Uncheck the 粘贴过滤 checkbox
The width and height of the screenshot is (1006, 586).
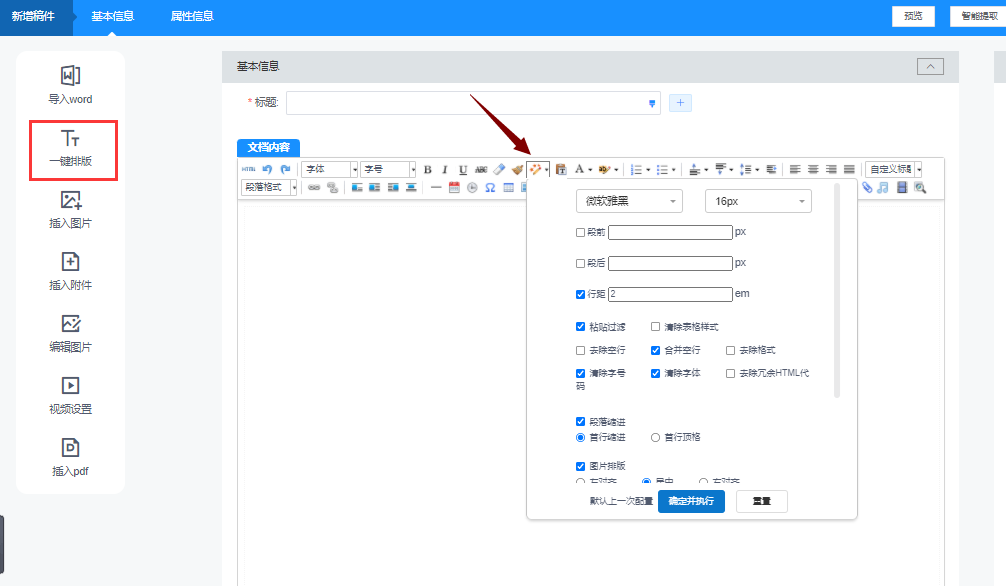tap(581, 326)
